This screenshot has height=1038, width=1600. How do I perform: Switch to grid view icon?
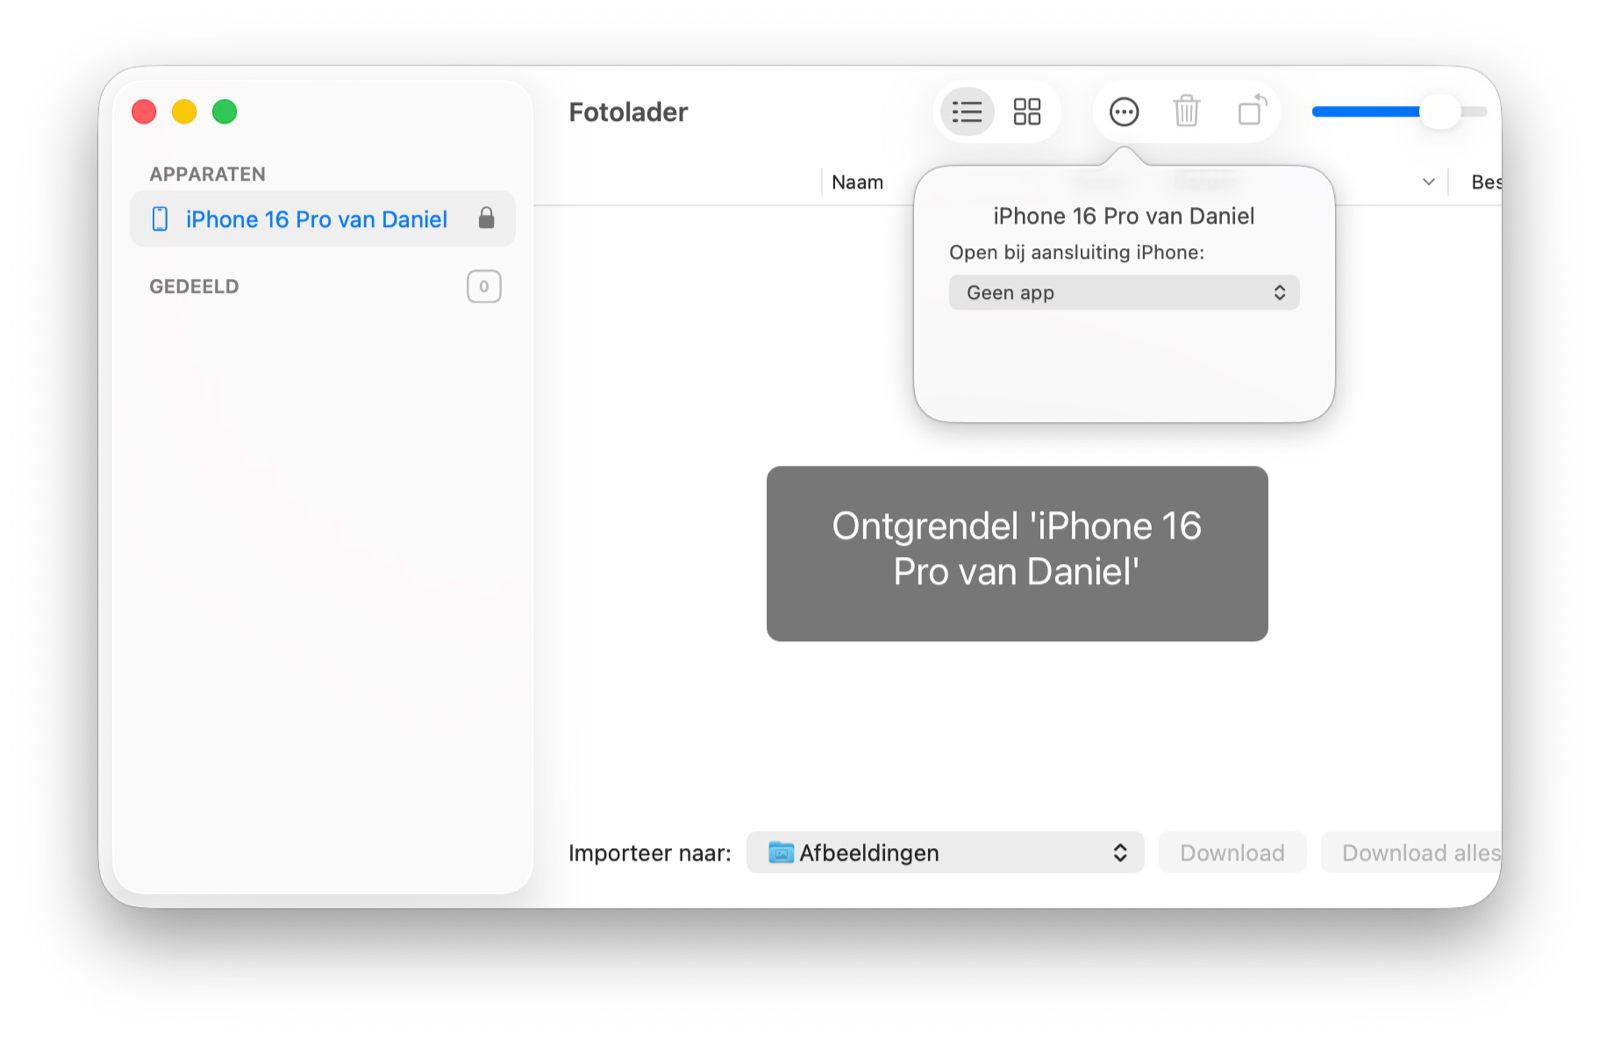point(1027,111)
